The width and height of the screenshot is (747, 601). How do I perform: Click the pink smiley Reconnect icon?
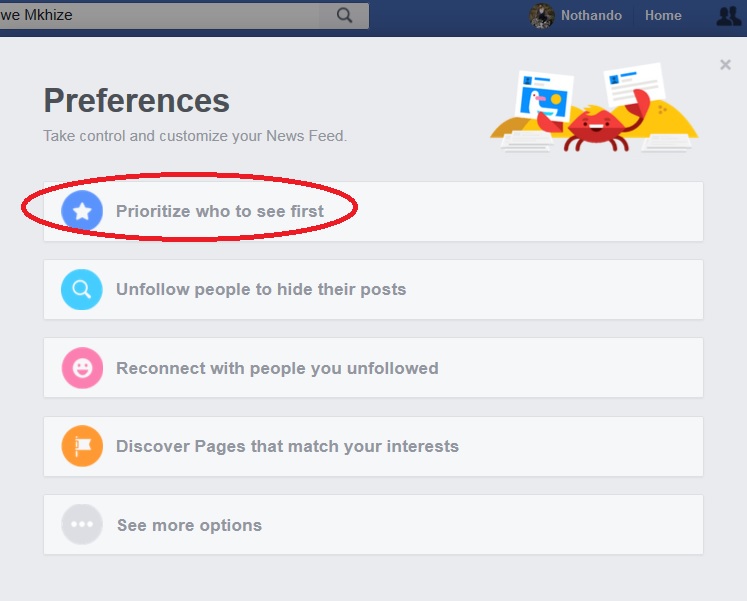pyautogui.click(x=82, y=368)
